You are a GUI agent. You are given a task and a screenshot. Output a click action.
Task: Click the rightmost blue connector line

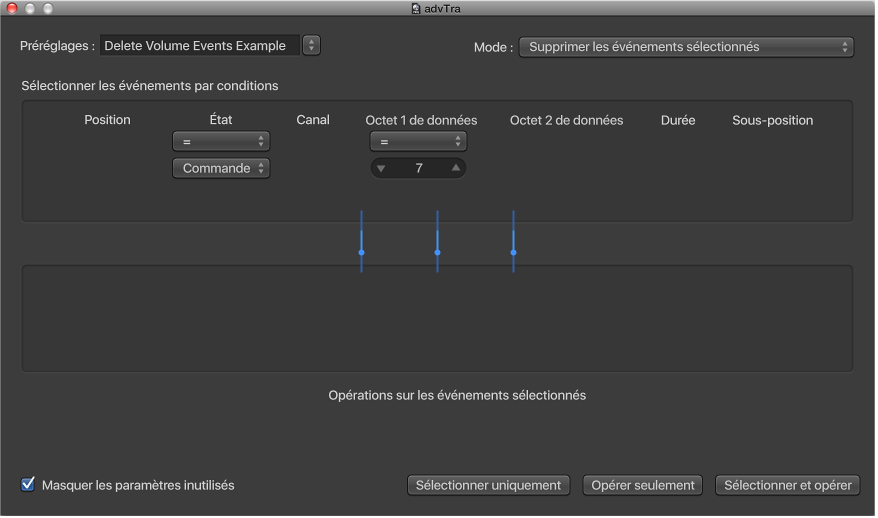pos(513,241)
